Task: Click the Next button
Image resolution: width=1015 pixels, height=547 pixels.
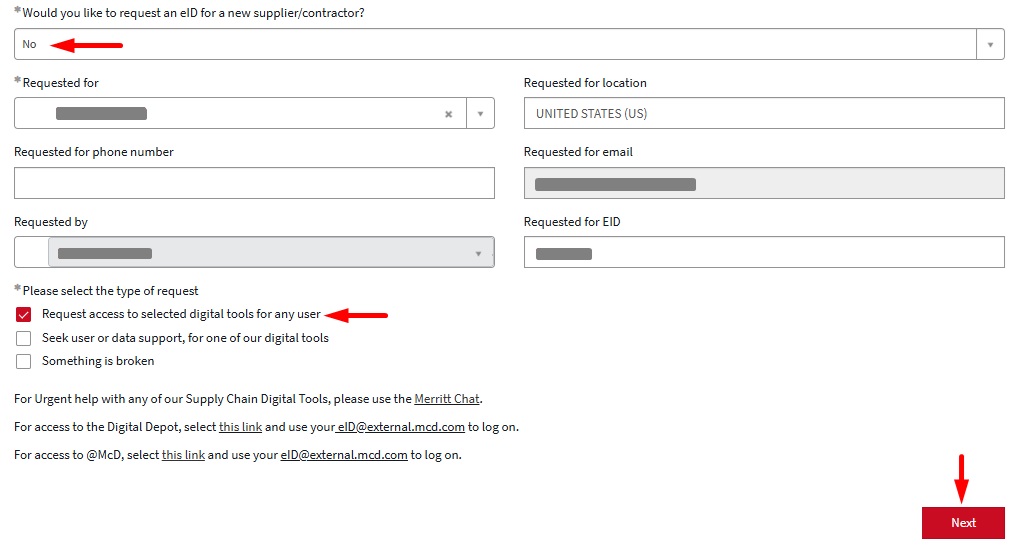Action: pos(963,522)
